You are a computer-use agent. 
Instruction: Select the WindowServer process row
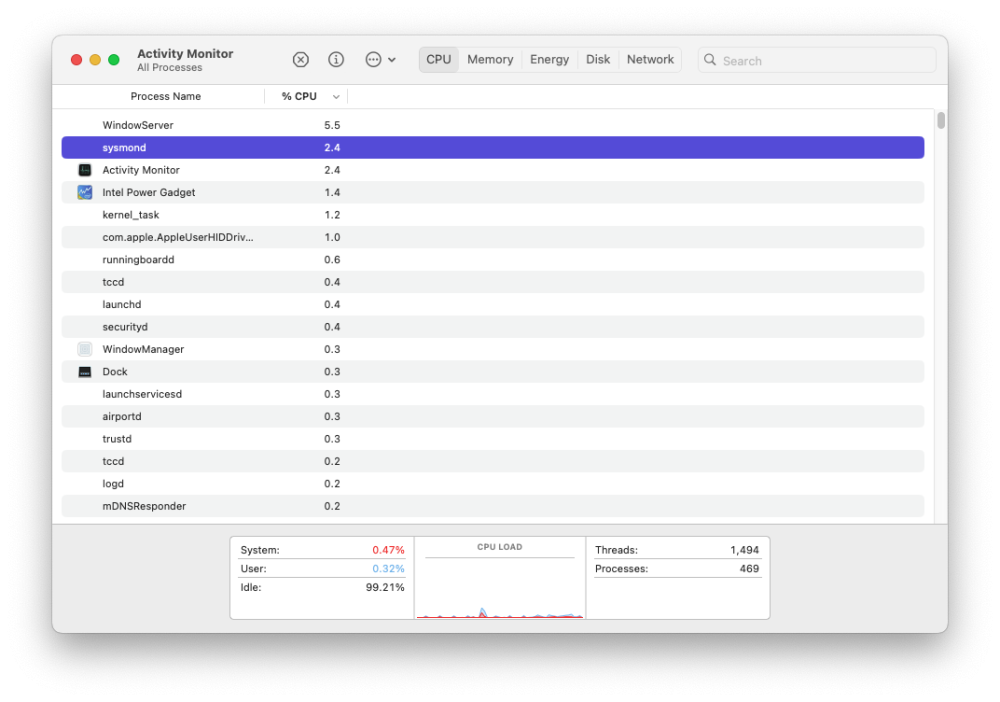(492, 125)
